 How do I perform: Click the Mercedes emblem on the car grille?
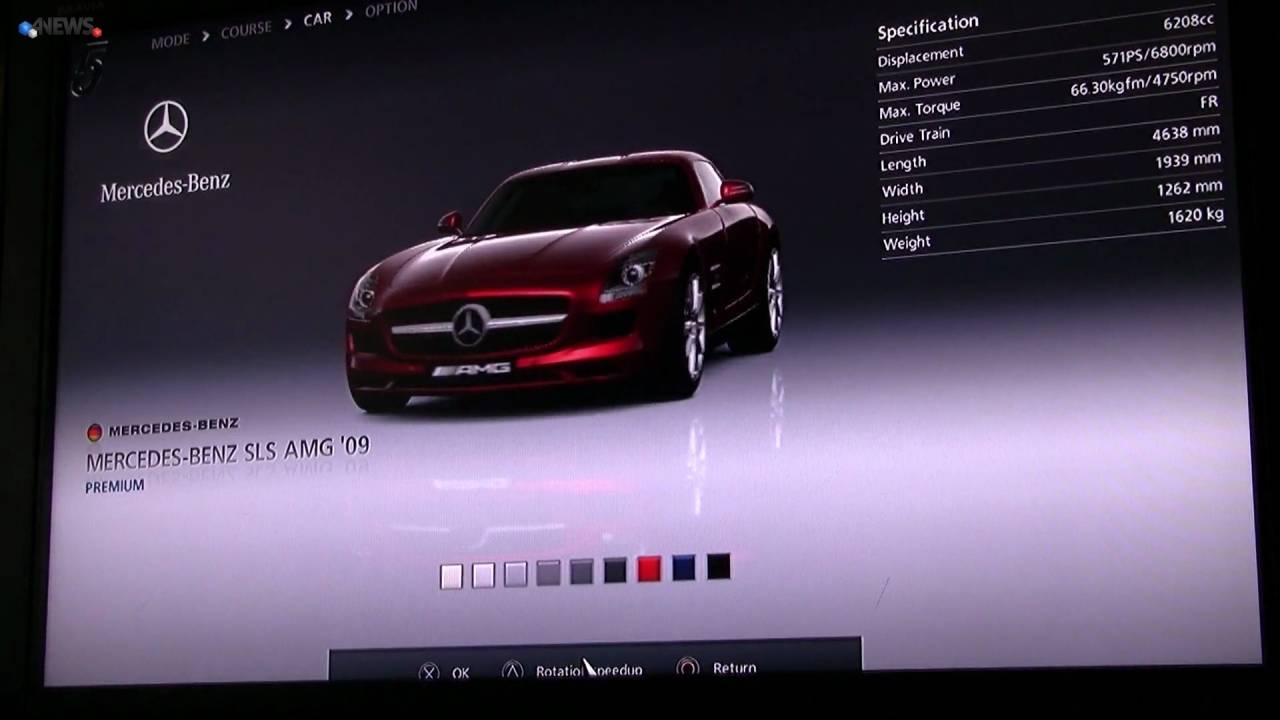click(x=469, y=326)
